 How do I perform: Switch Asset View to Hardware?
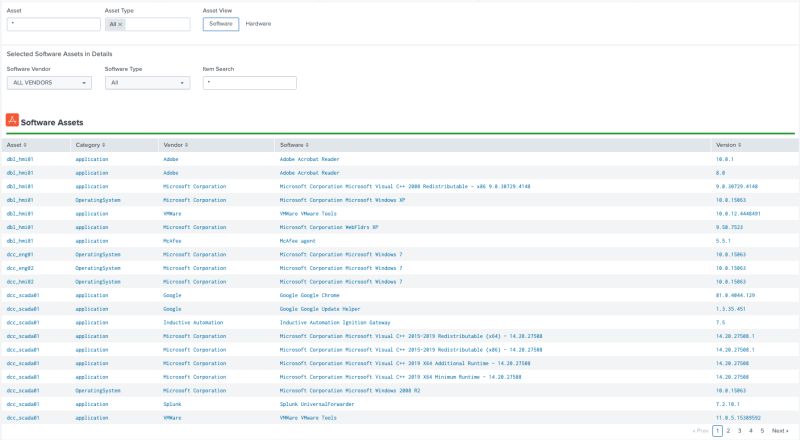(258, 24)
